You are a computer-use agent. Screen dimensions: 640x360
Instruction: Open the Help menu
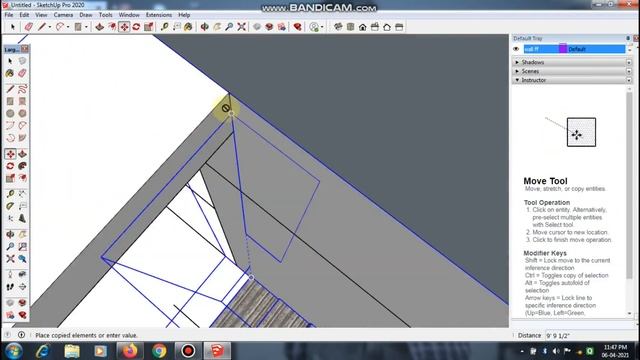click(184, 15)
